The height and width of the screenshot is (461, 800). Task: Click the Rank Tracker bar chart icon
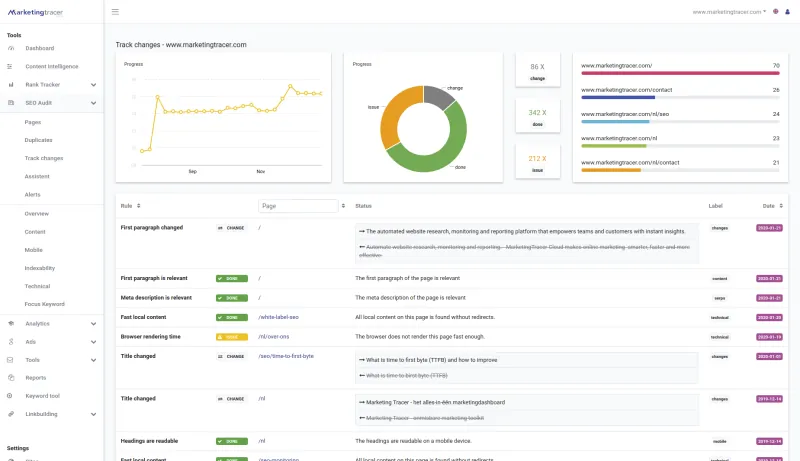coord(11,85)
